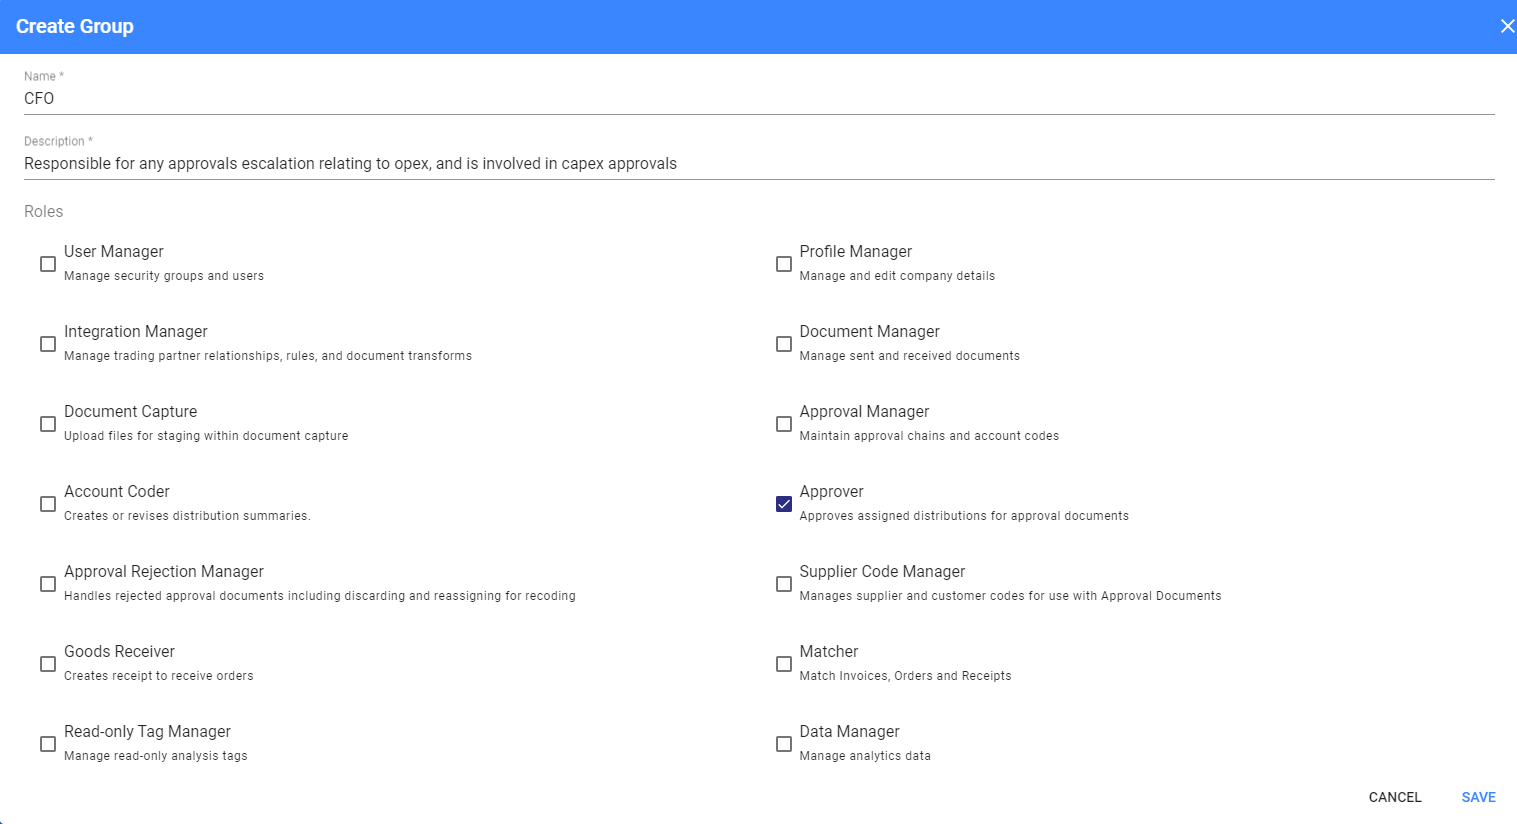Click the Name input field
The width and height of the screenshot is (1517, 824).
(758, 98)
